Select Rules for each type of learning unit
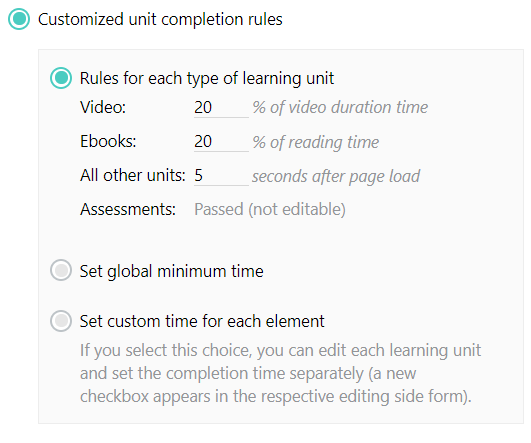 coord(61,78)
